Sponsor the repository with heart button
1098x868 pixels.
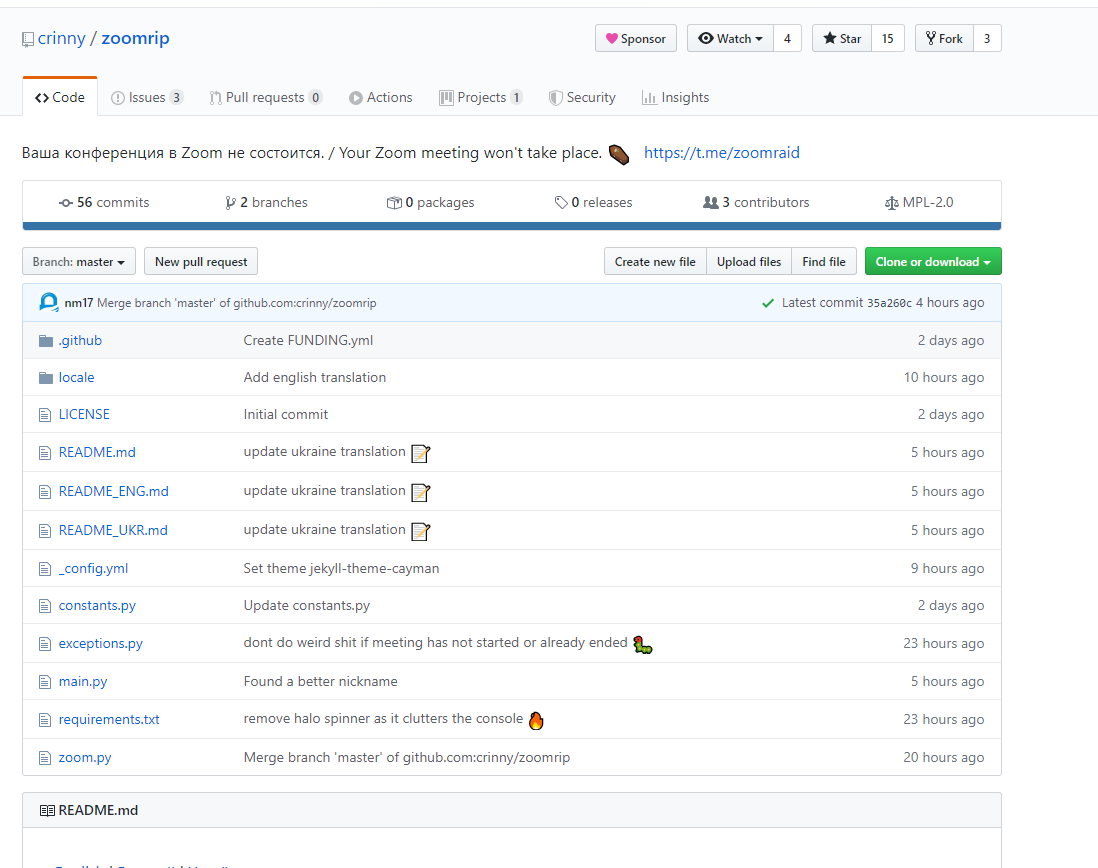pos(635,39)
